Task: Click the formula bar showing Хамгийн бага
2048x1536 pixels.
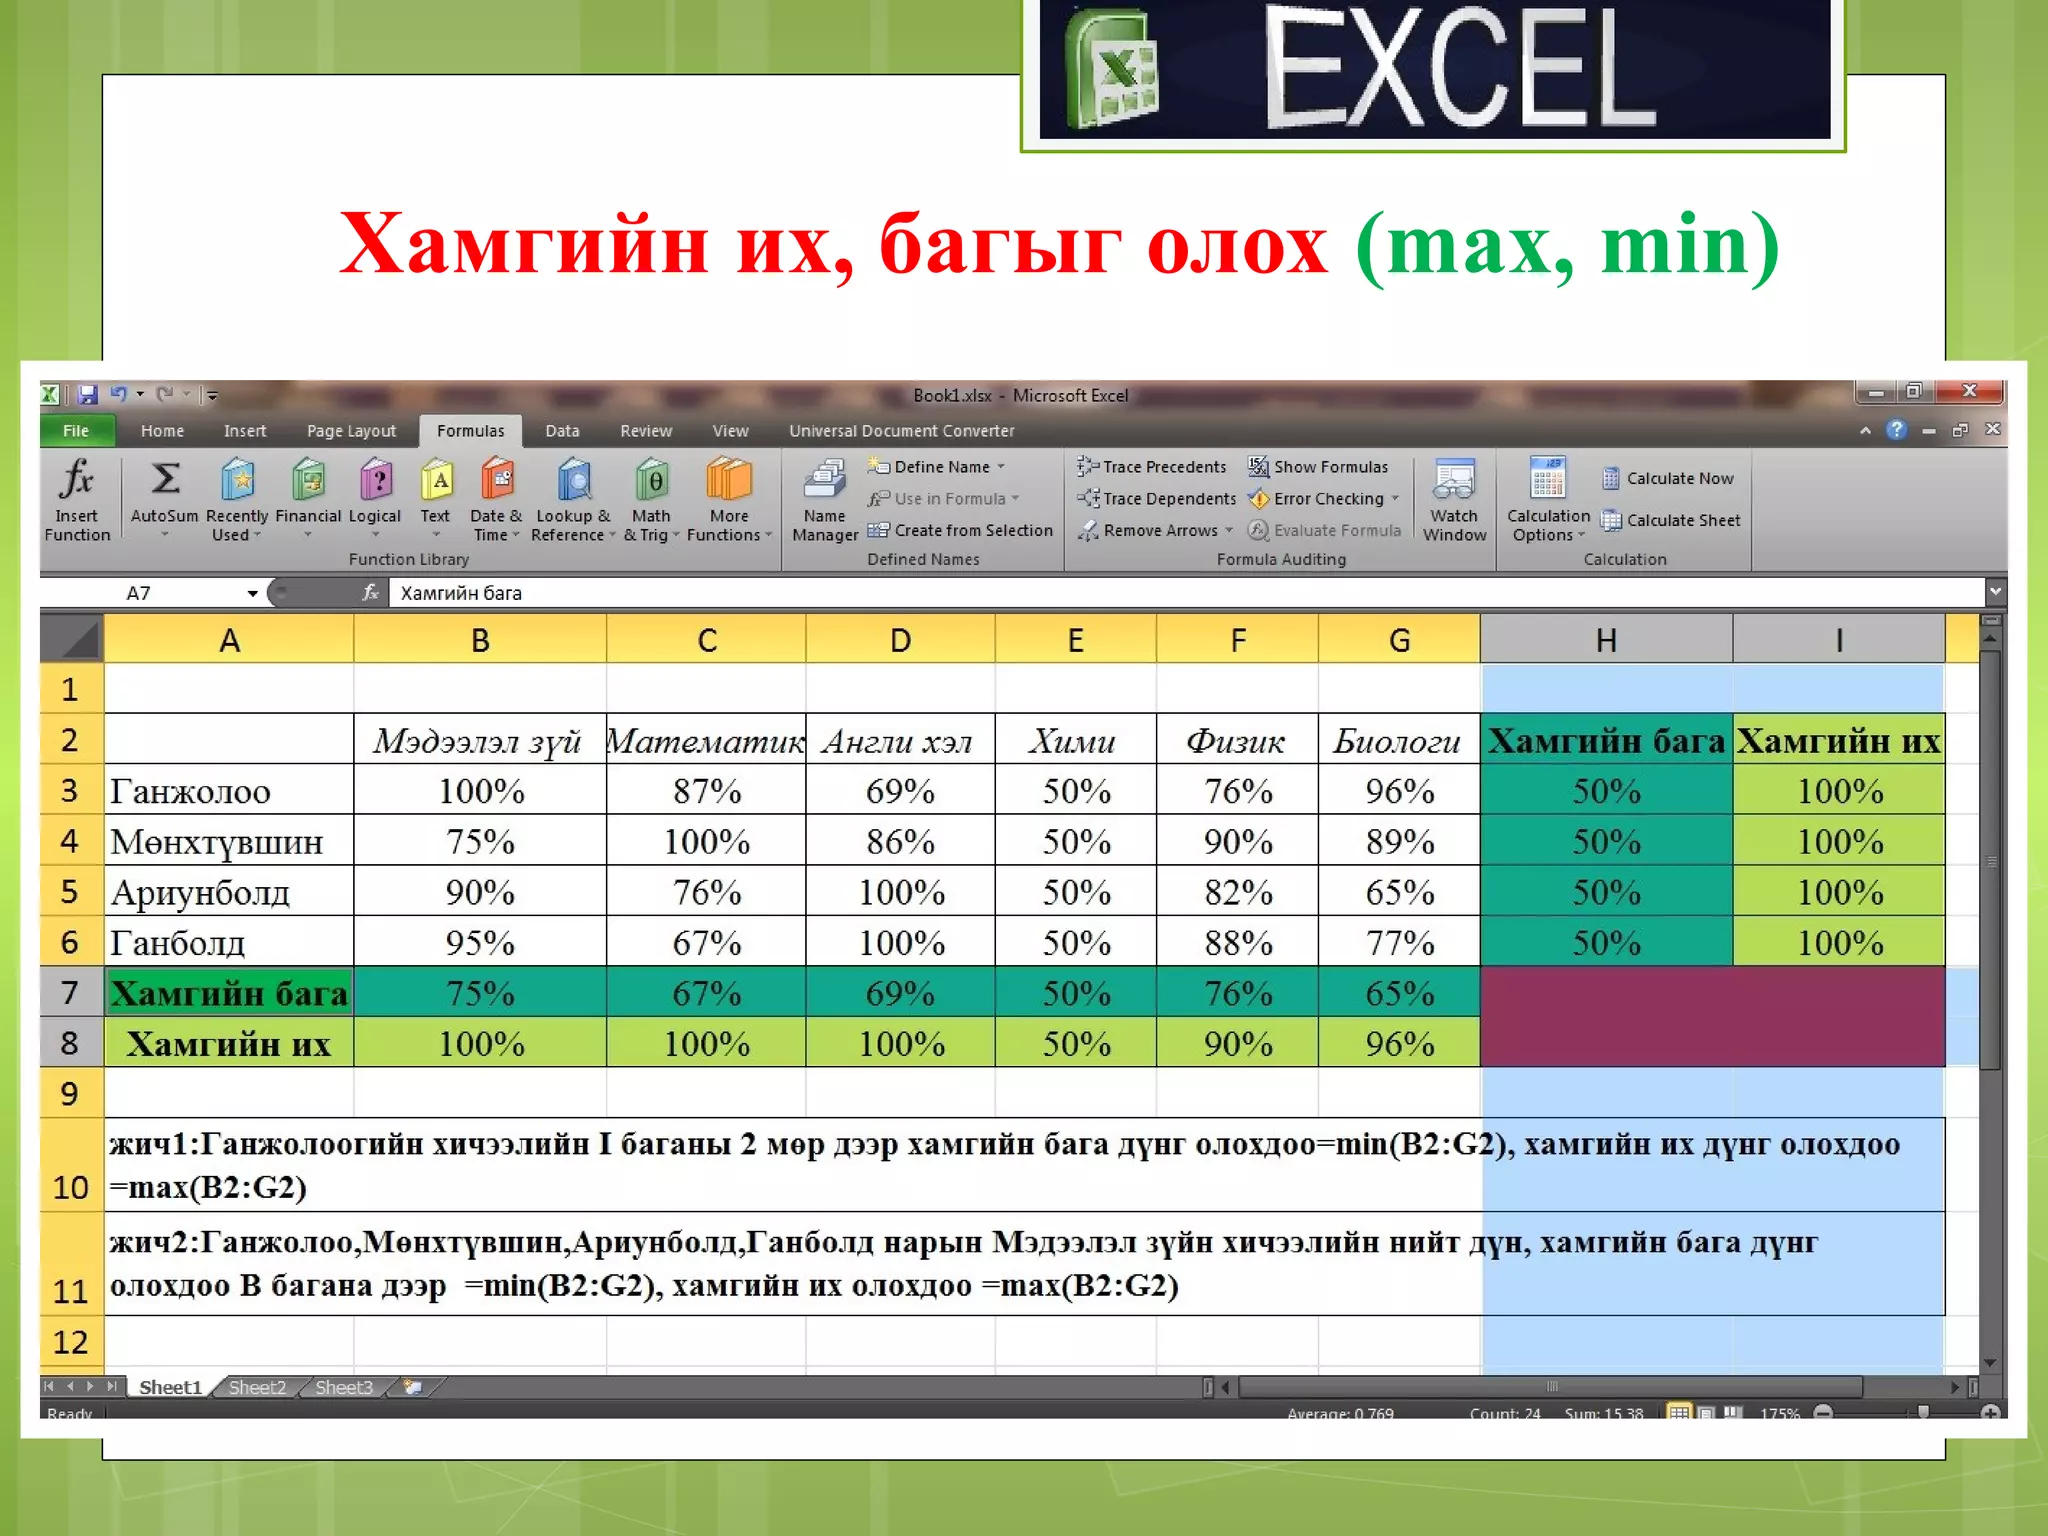Action: coord(1187,593)
